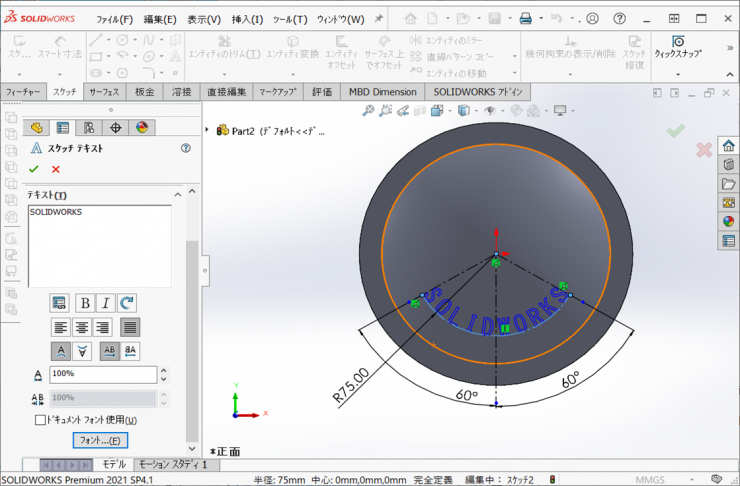740x486 pixels.
Task: Select full justify text alignment
Action: coord(130,327)
